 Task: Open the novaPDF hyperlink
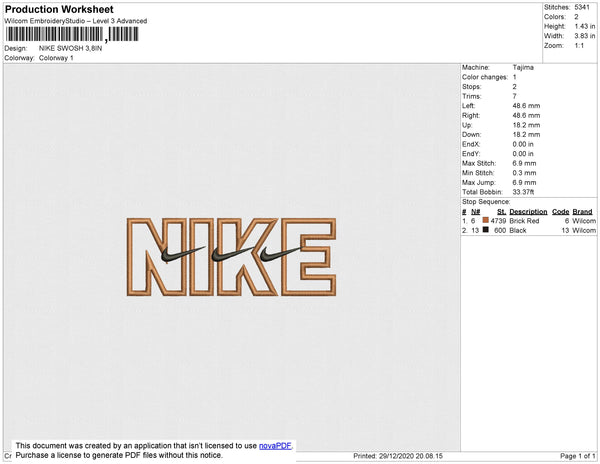[x=275, y=446]
